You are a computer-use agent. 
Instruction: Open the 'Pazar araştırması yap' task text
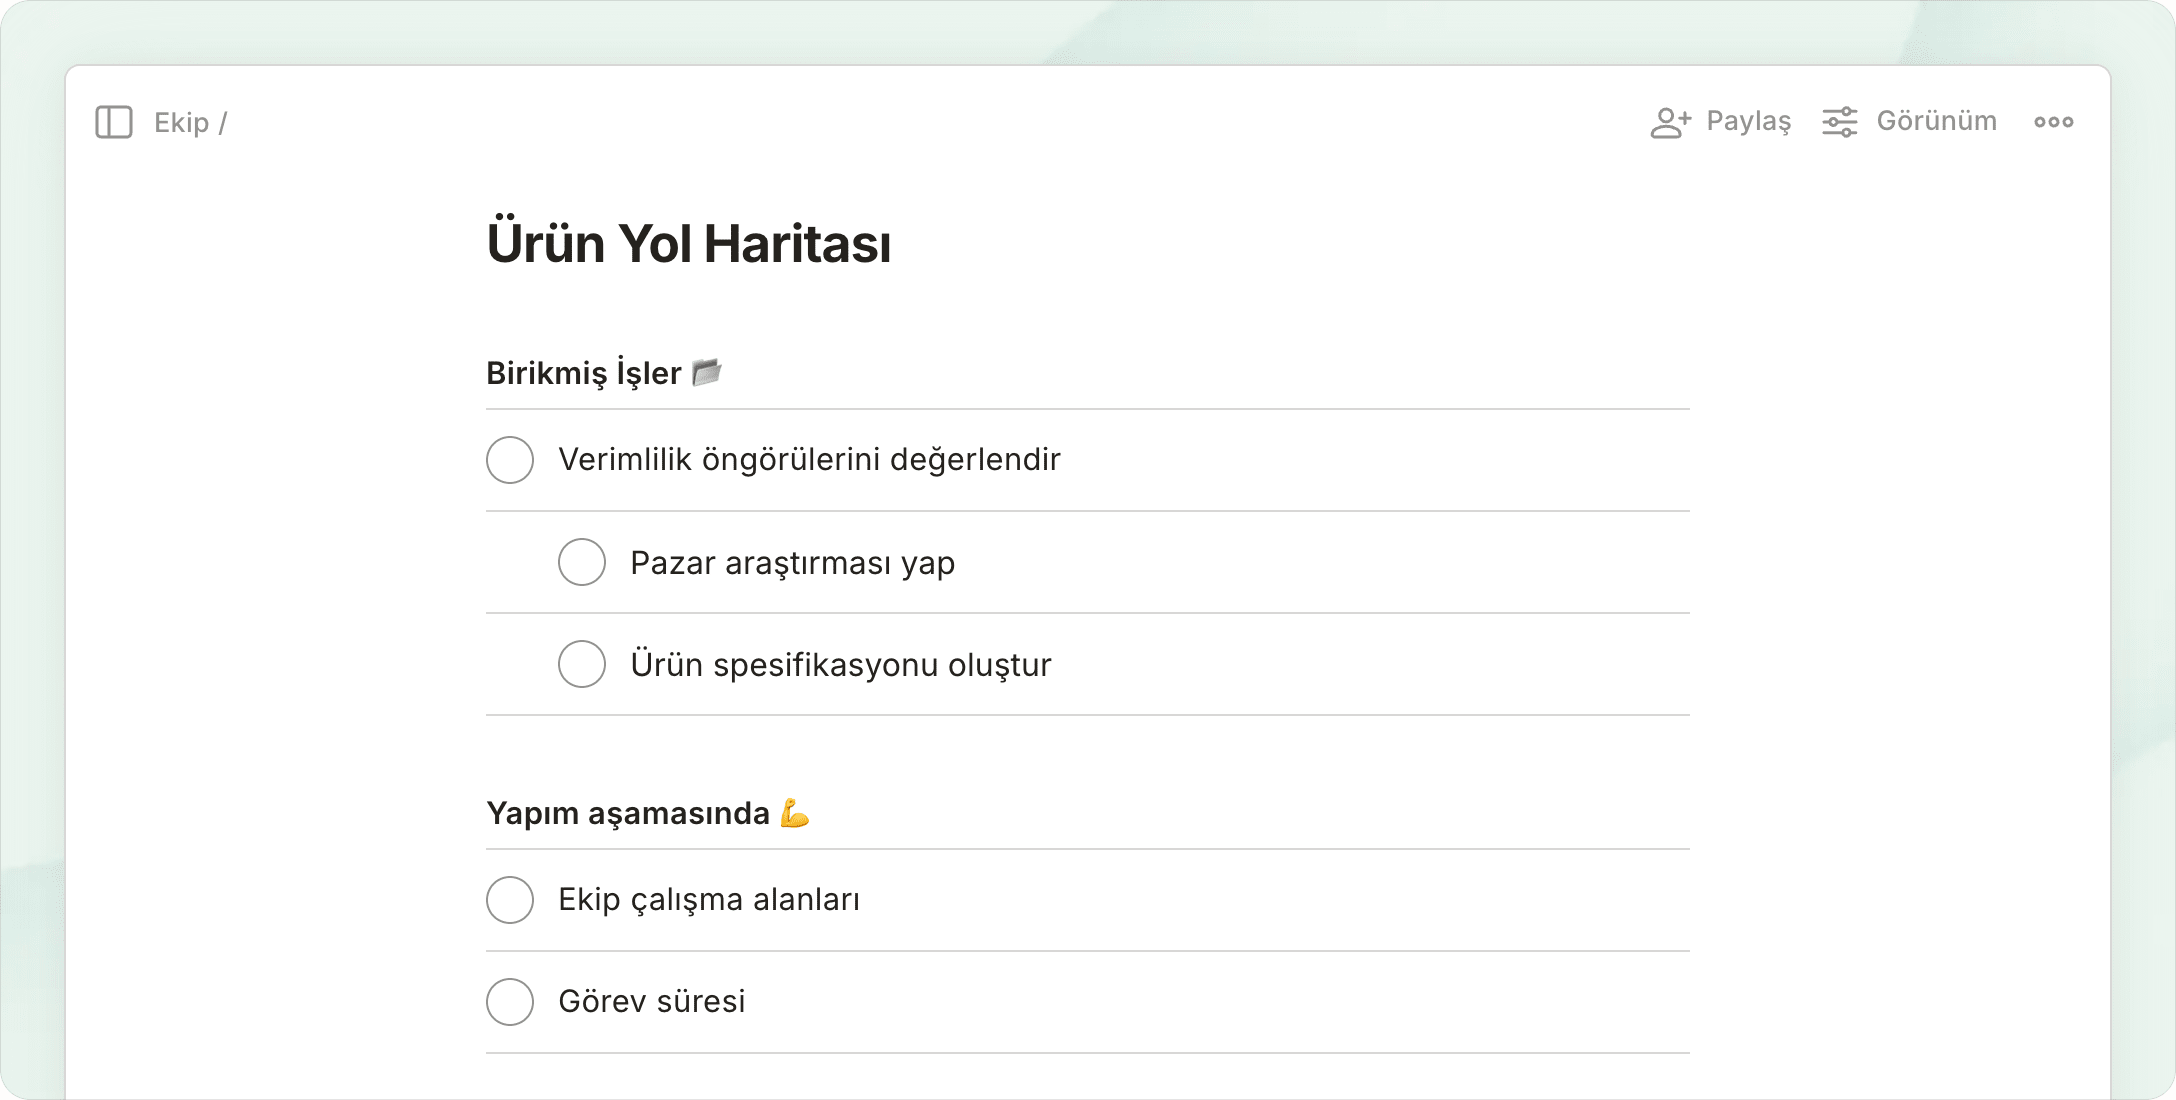[792, 563]
